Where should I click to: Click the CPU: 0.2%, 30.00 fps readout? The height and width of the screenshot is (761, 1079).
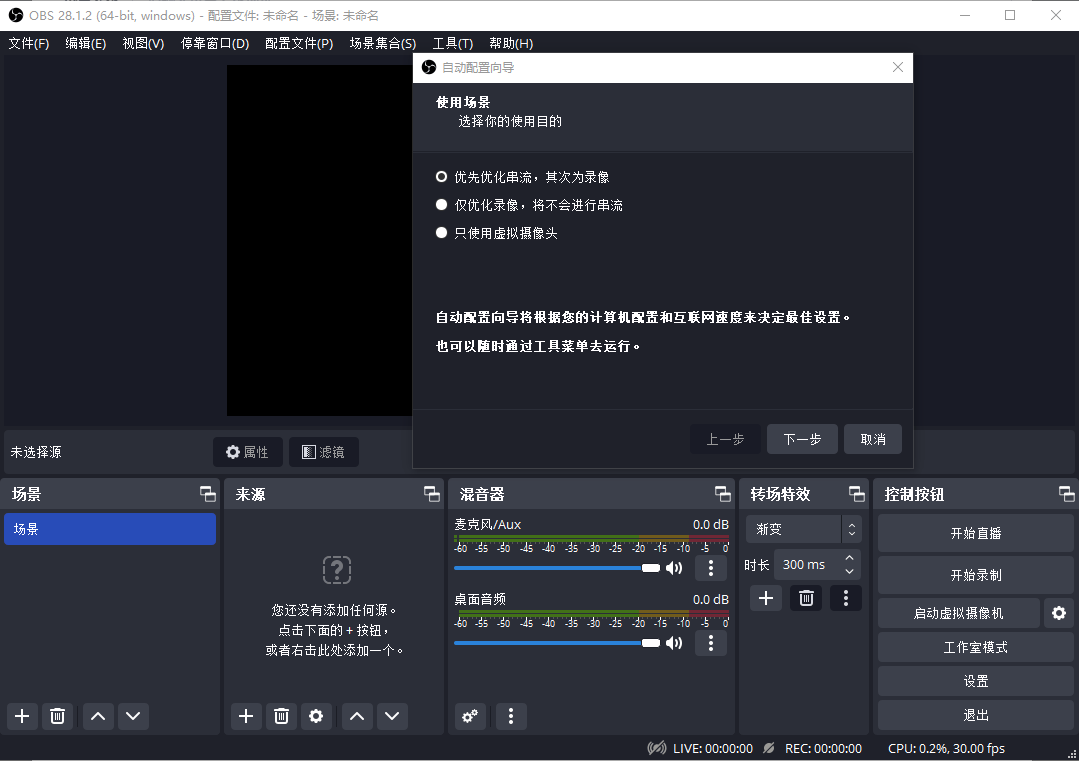pos(946,749)
